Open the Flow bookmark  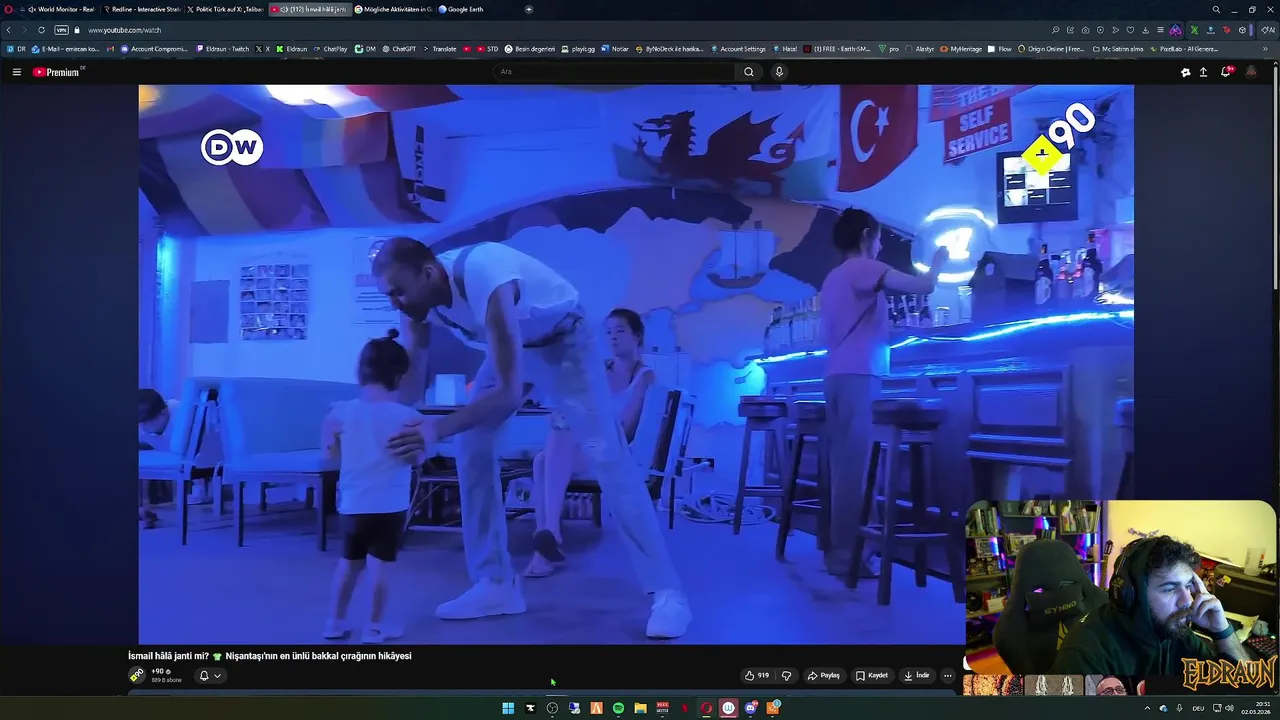(x=1000, y=48)
